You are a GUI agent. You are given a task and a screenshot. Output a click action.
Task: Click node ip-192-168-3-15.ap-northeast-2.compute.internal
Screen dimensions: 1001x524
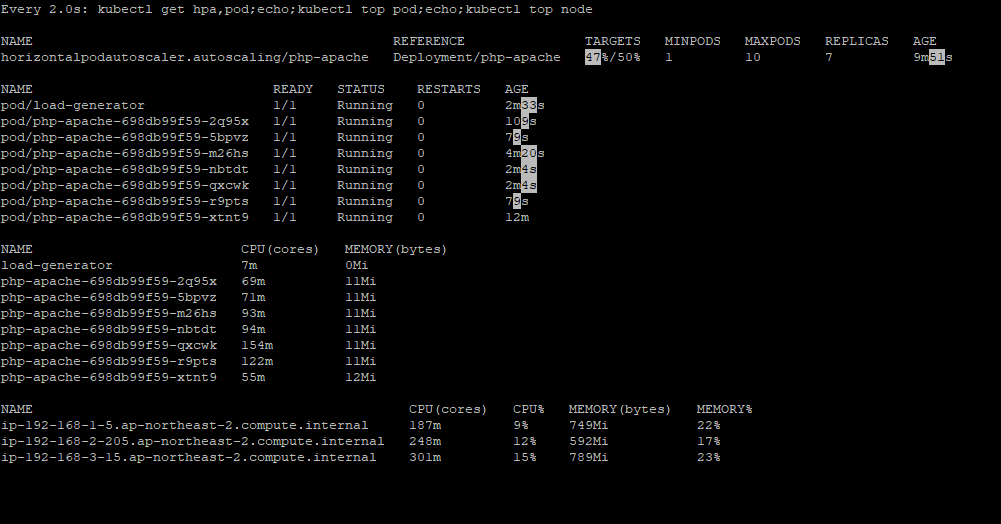pos(189,457)
